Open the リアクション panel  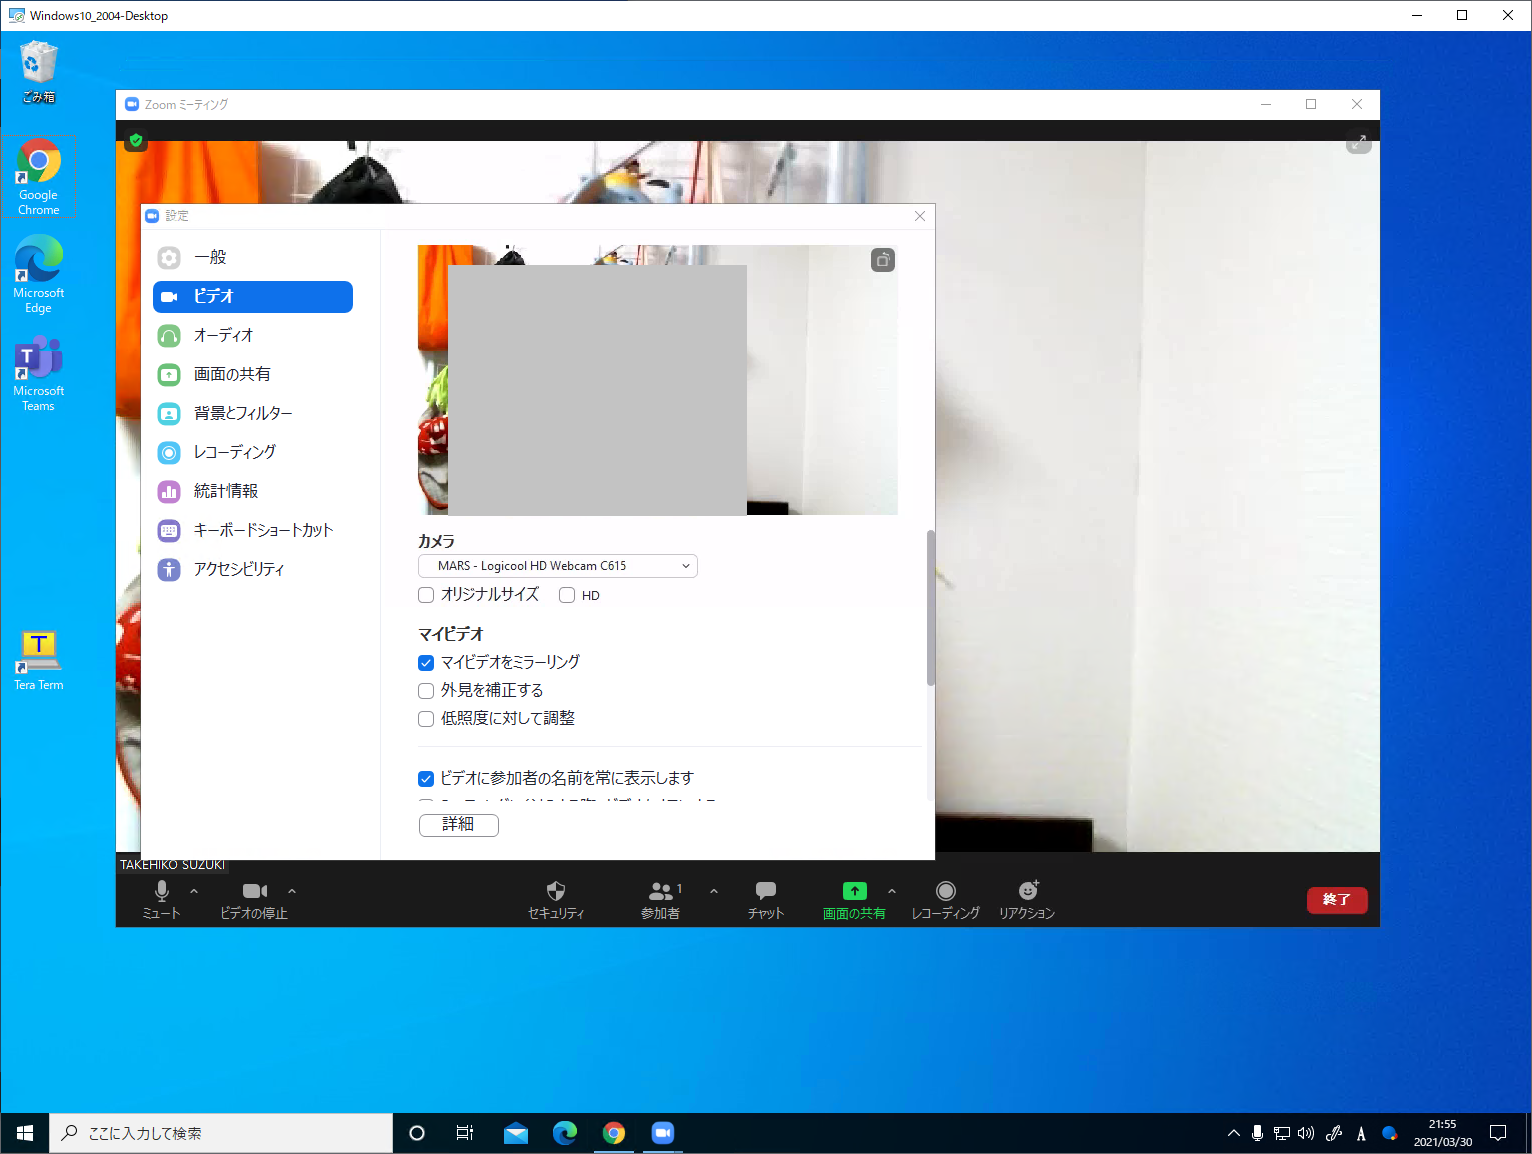pyautogui.click(x=1026, y=898)
